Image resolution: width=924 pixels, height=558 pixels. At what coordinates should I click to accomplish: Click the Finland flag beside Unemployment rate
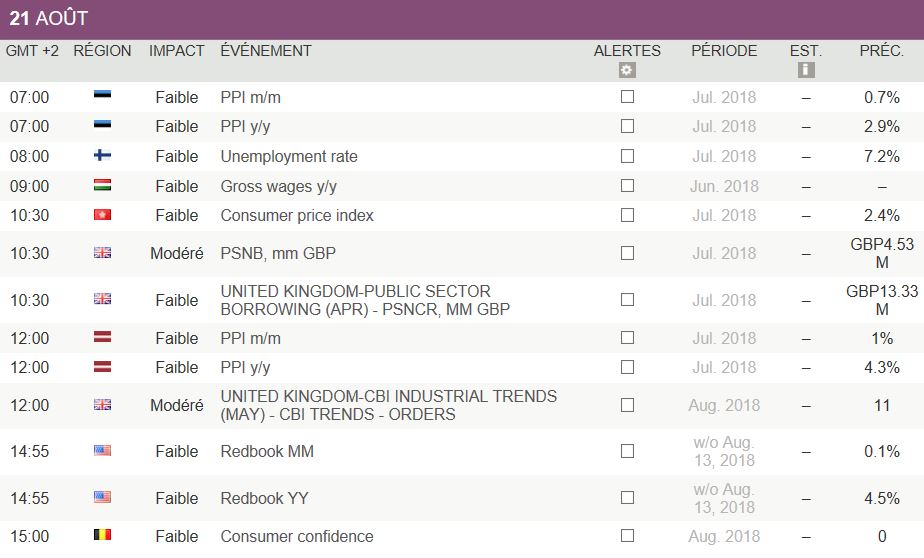tap(102, 156)
